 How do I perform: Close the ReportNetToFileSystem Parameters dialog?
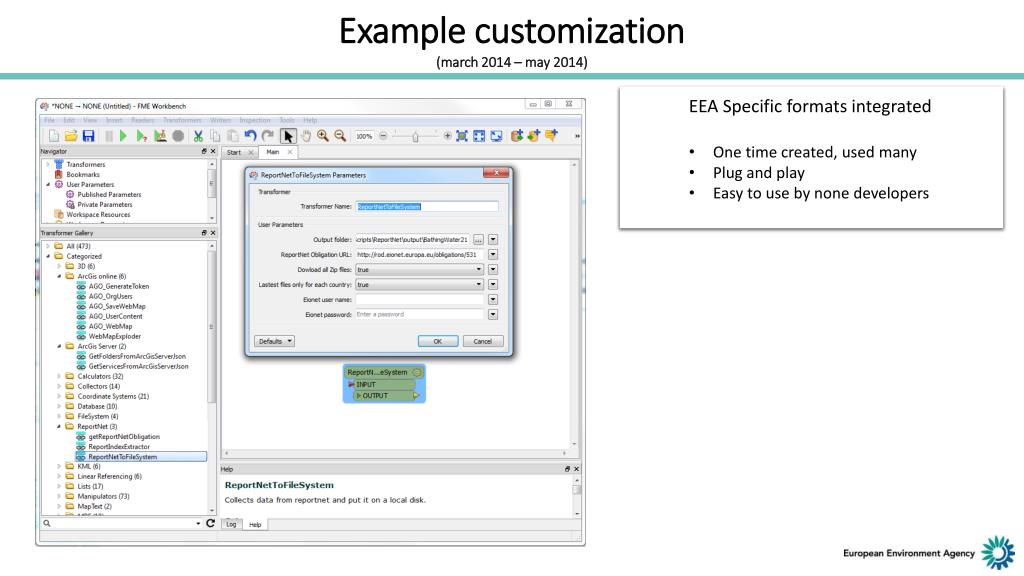[x=496, y=173]
